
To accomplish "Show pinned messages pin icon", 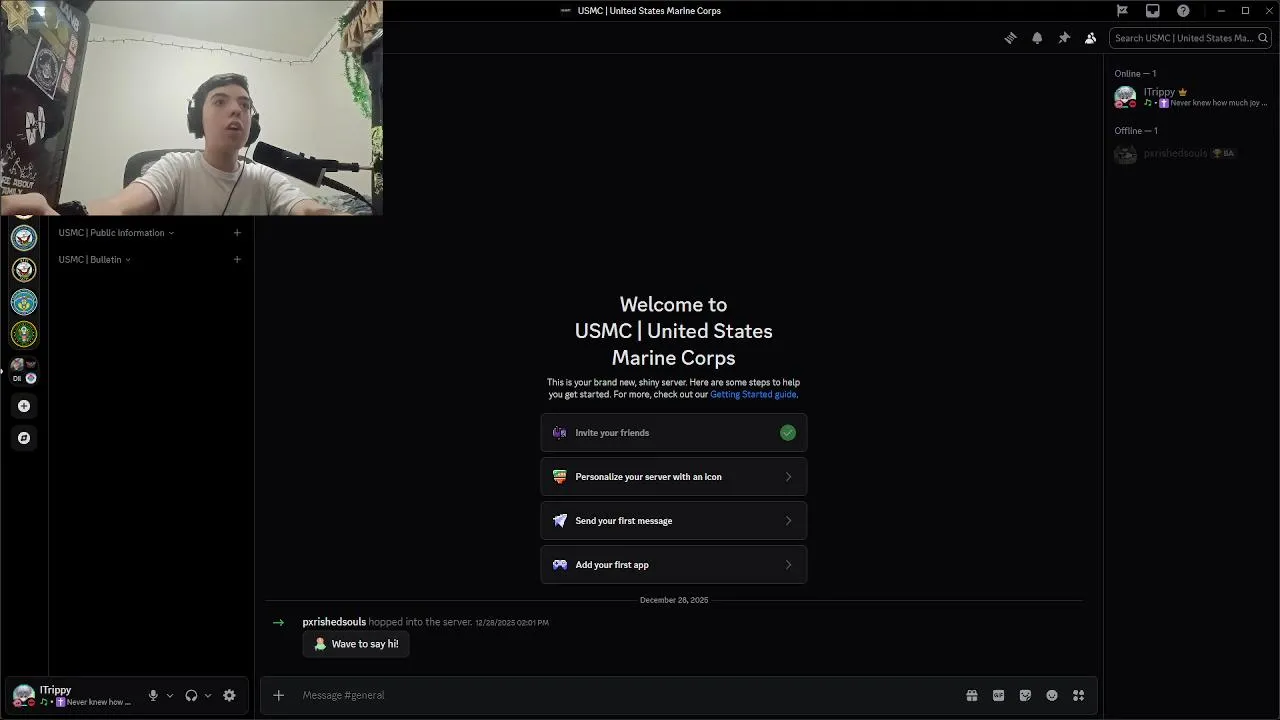I will click(1064, 38).
